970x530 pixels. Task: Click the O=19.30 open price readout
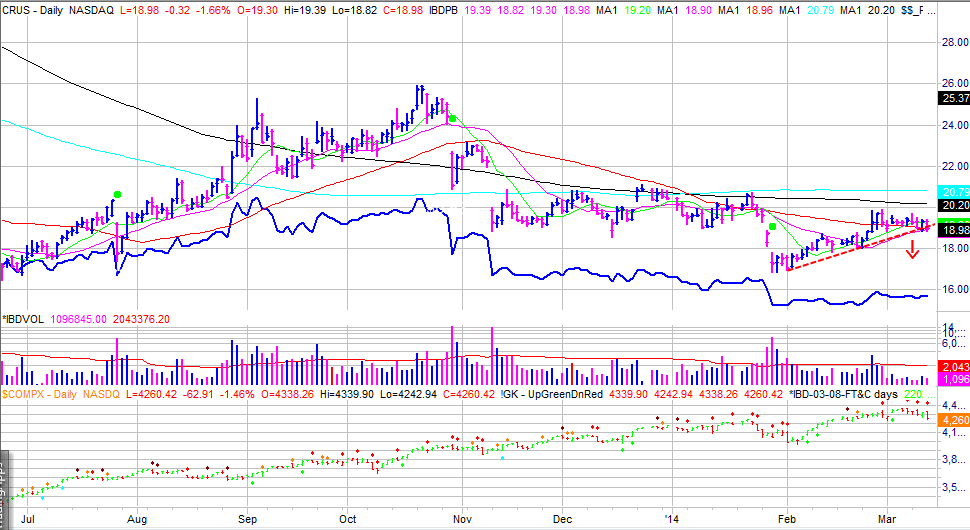(259, 10)
